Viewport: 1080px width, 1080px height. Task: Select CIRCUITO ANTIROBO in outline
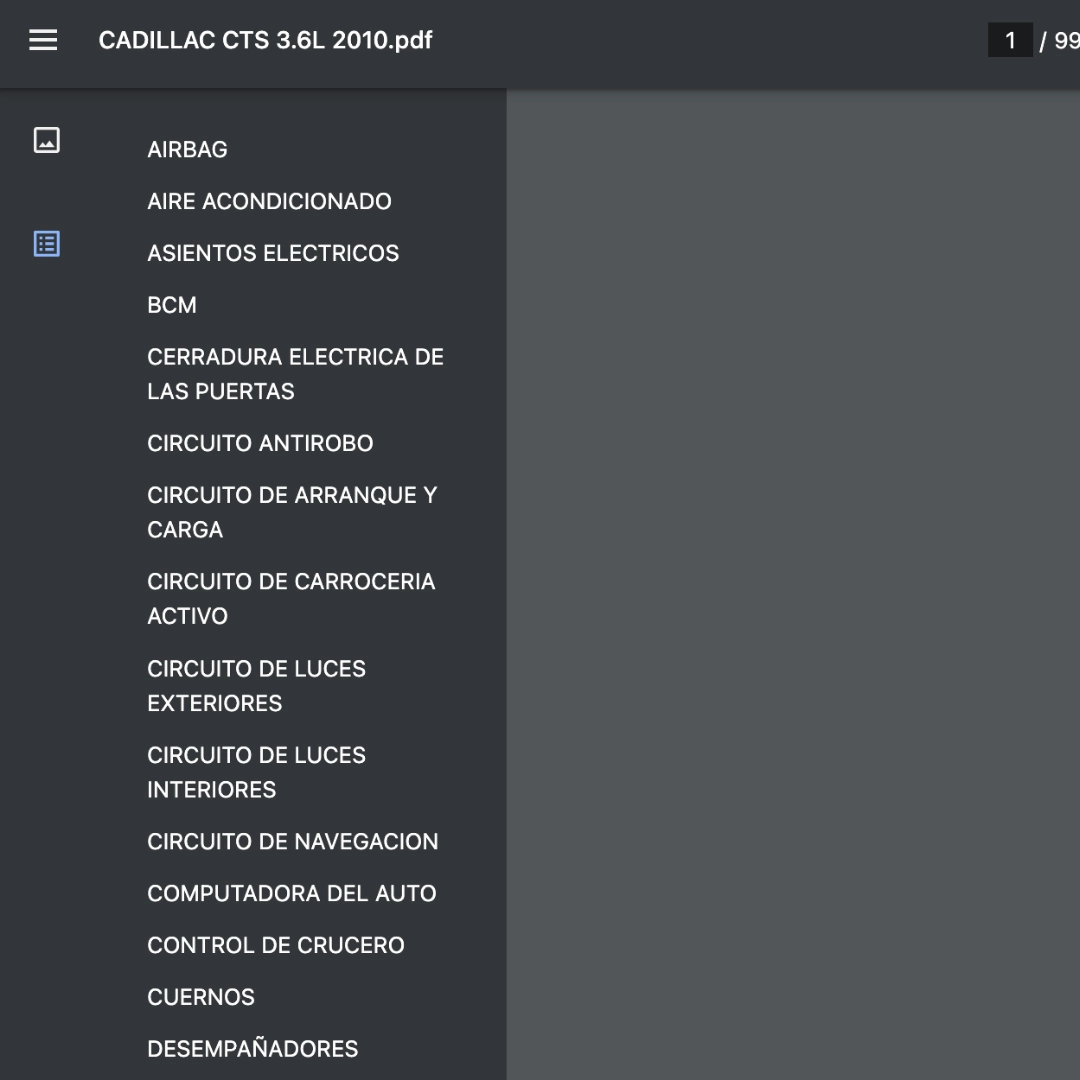(260, 443)
